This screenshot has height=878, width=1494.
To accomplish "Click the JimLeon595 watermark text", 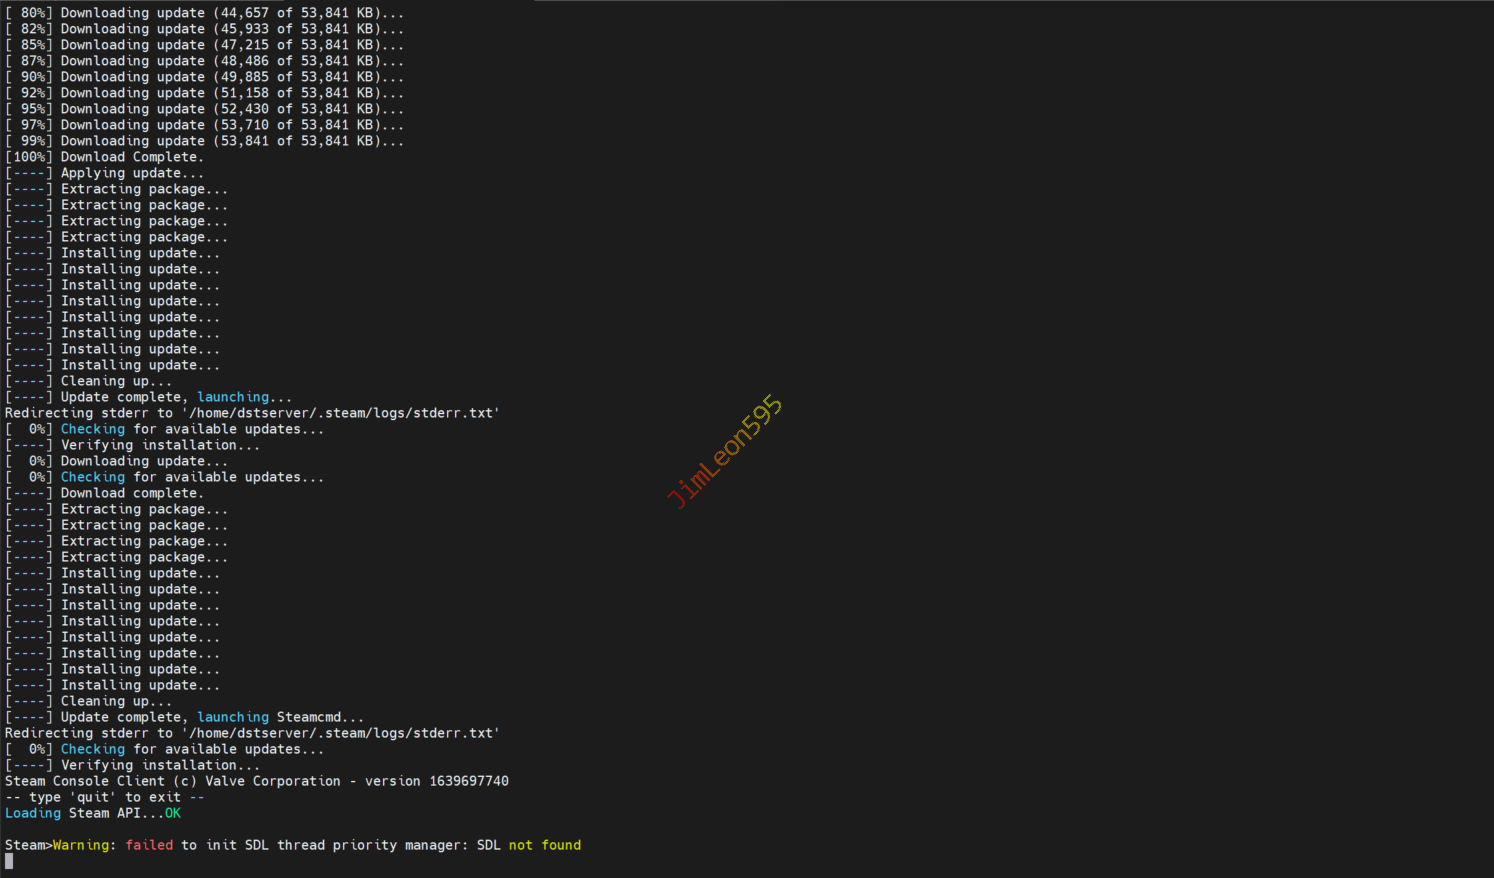I will pos(725,451).
